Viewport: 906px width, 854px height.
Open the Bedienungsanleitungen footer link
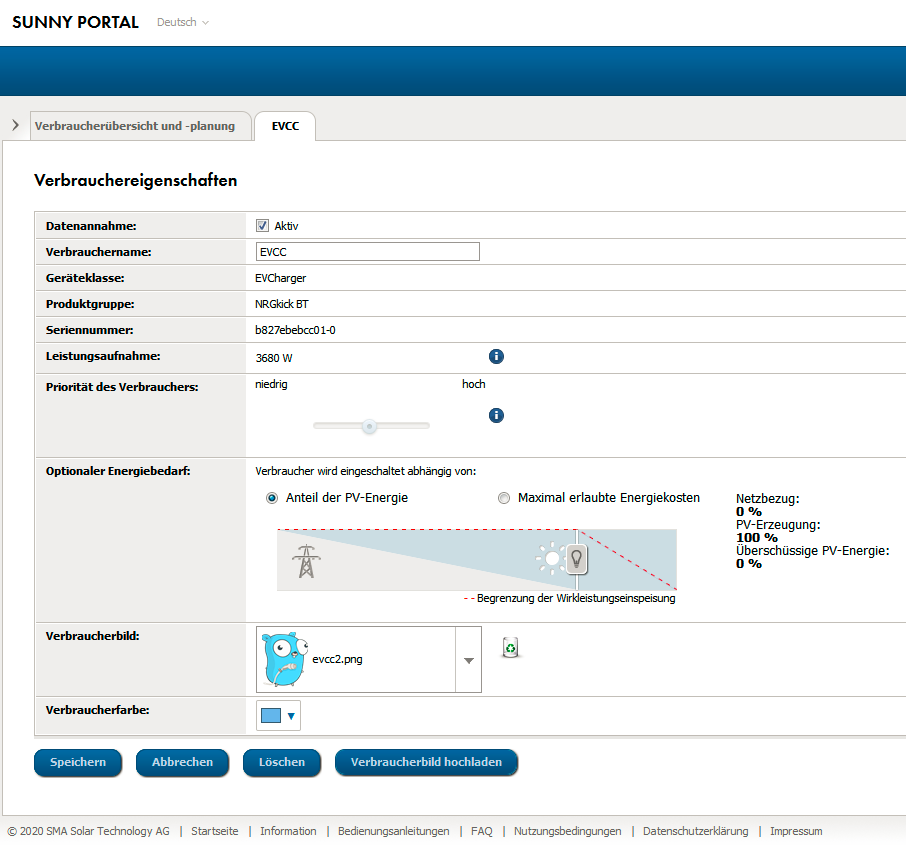pyautogui.click(x=393, y=831)
